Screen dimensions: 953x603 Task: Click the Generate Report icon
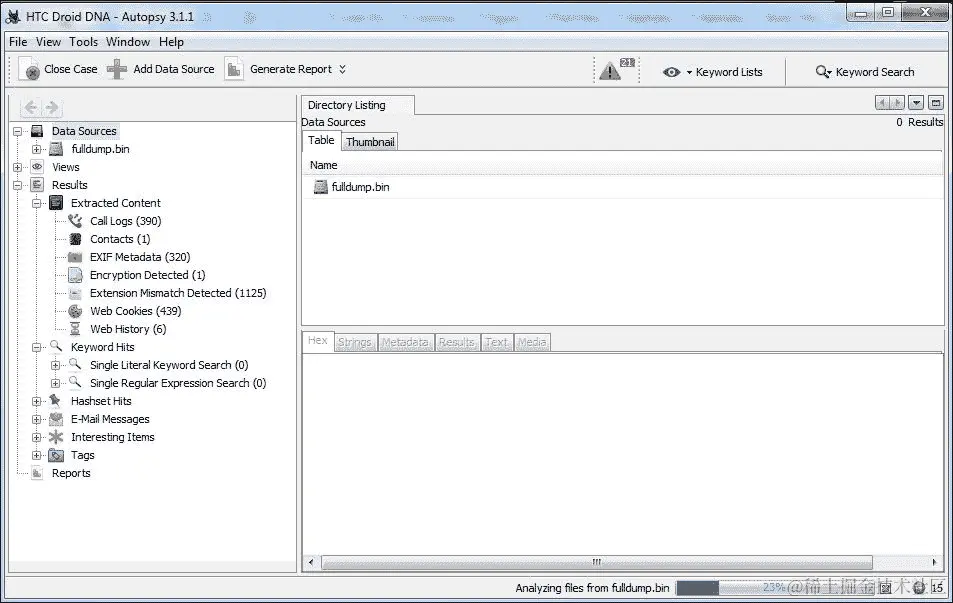[233, 69]
